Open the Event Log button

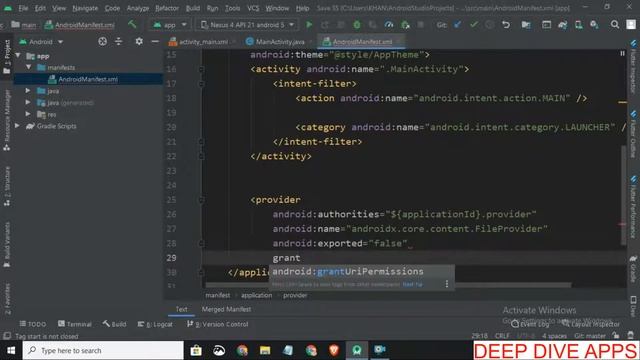coord(530,324)
